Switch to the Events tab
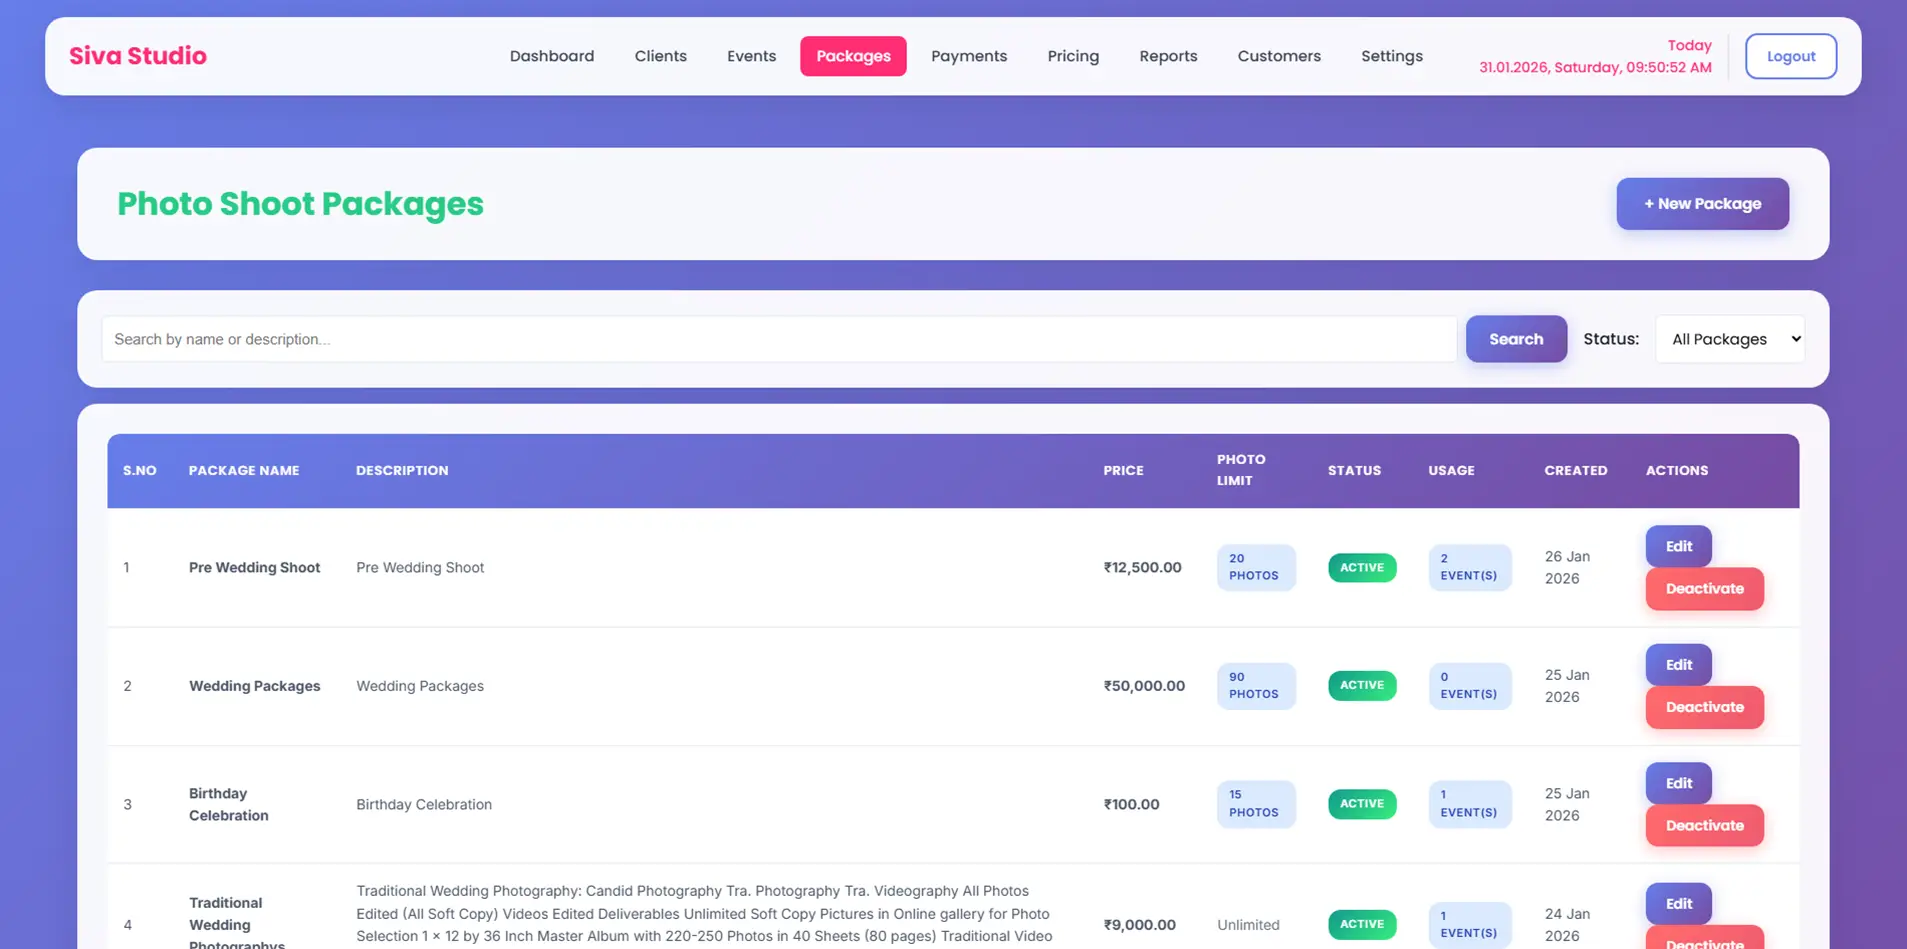Screen dimensions: 1907x949 point(751,56)
